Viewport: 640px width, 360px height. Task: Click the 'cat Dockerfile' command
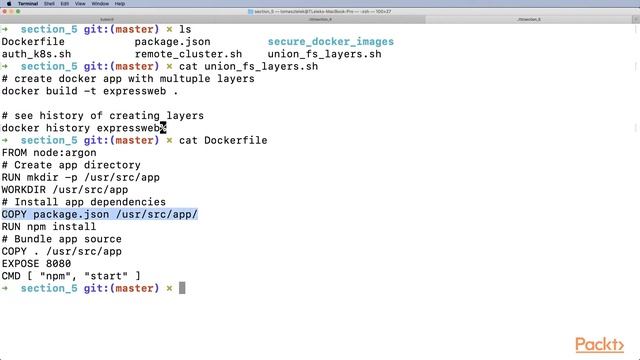223,140
